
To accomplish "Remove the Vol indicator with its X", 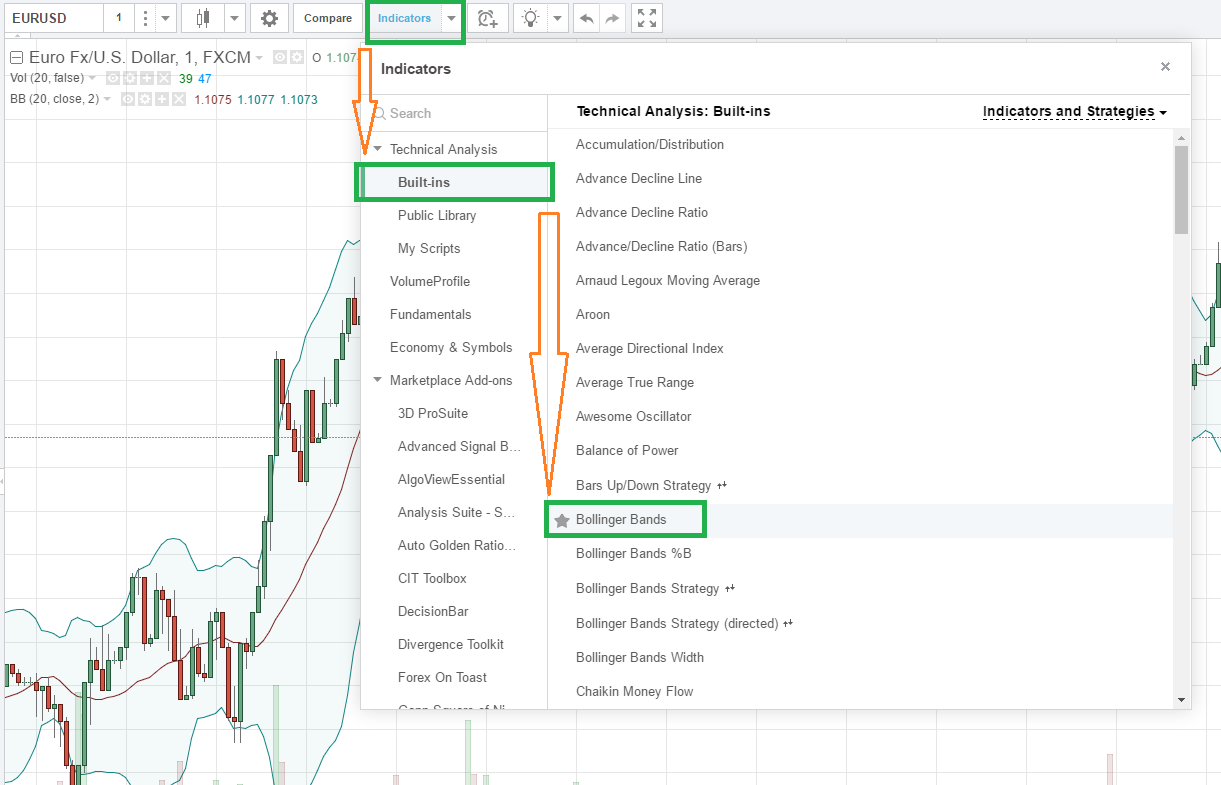I will tap(164, 78).
